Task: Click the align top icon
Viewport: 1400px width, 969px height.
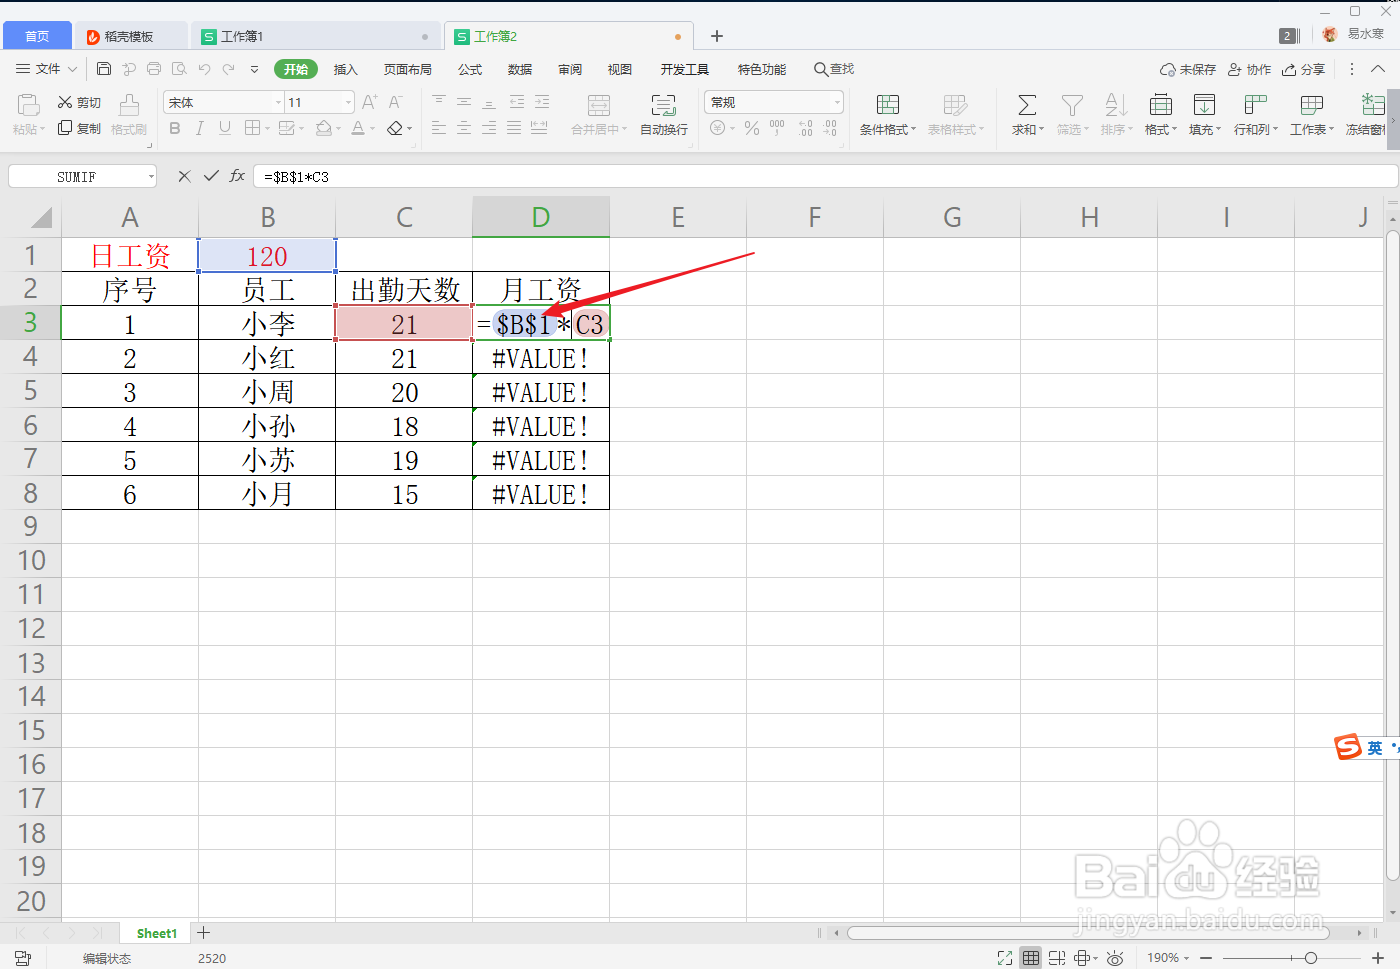Action: tap(439, 102)
